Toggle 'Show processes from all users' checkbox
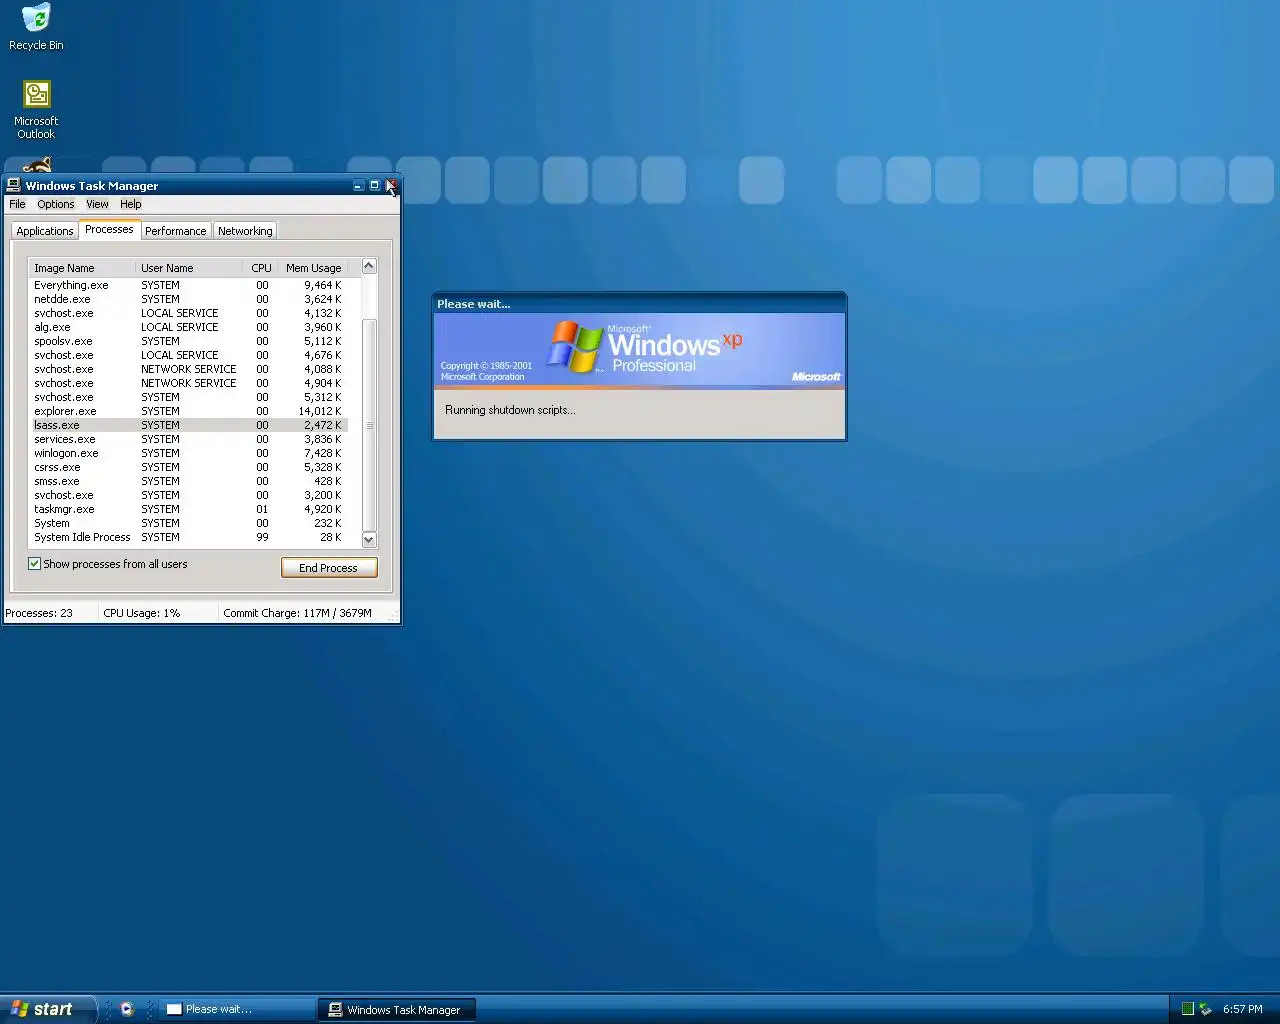 coord(34,564)
